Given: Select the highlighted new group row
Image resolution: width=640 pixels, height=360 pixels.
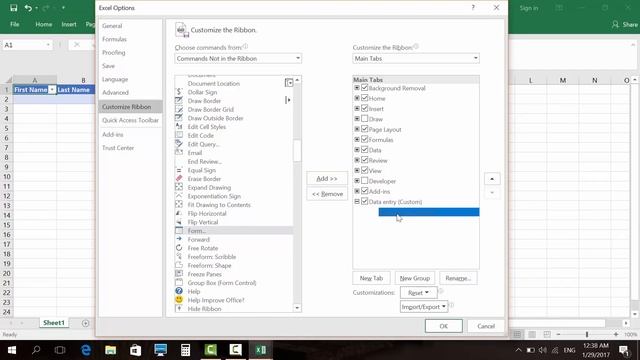Looking at the screenshot, I should [x=429, y=212].
